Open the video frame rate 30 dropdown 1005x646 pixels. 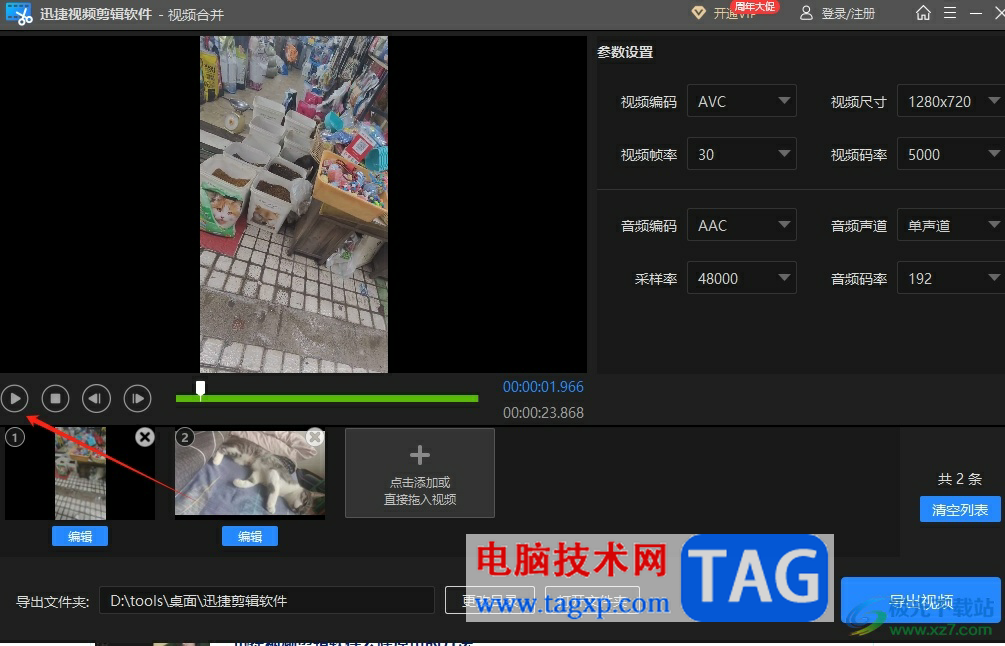coord(742,154)
